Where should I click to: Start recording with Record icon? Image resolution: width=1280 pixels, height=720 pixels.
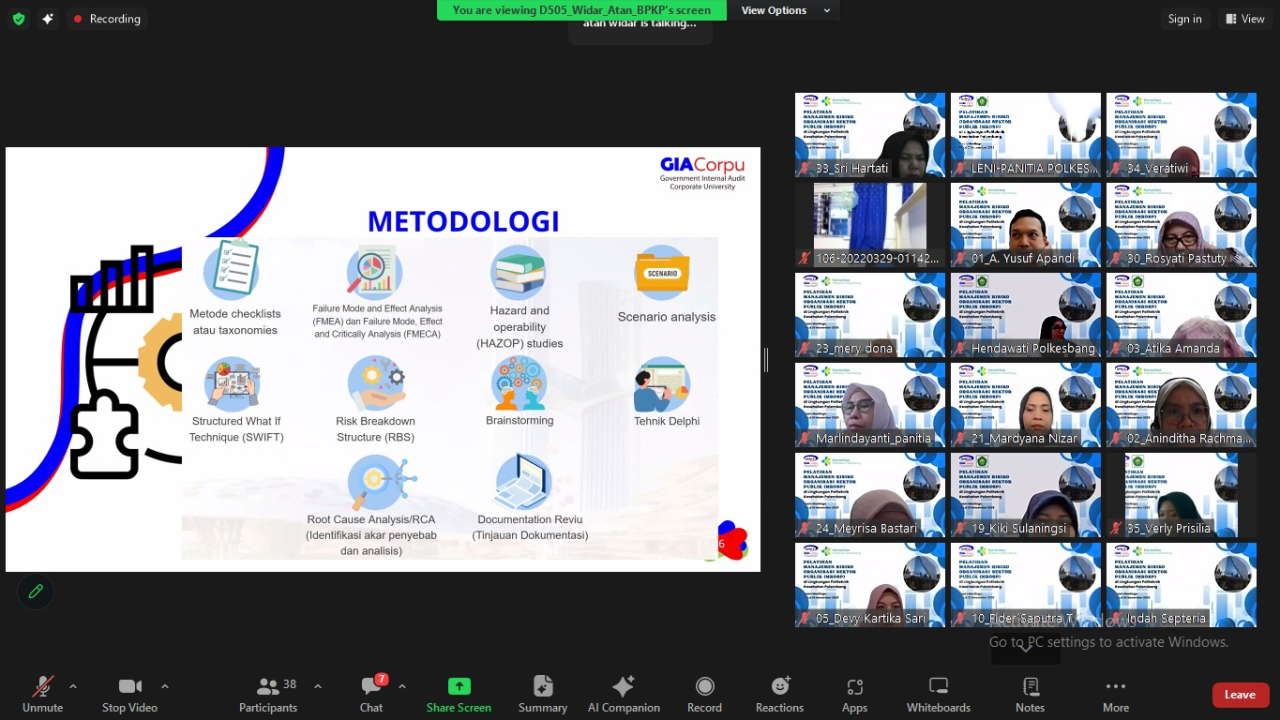click(704, 694)
